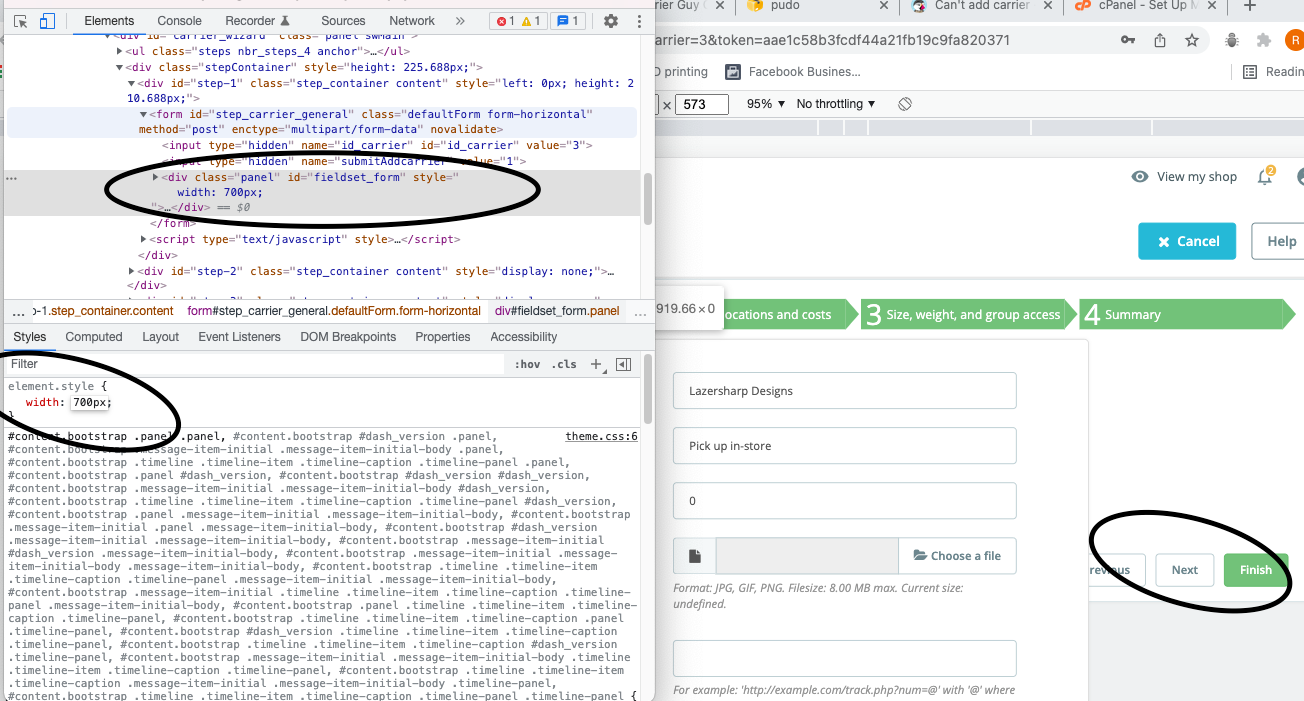This screenshot has height=701, width=1304.
Task: Toggle the :hov element state panel
Action: 527,365
